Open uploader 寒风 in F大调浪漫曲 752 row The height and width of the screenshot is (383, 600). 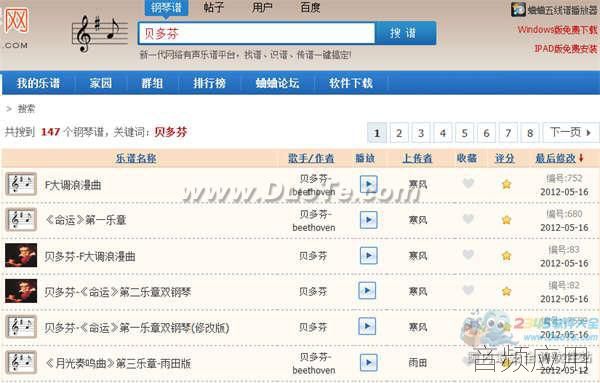pos(417,184)
